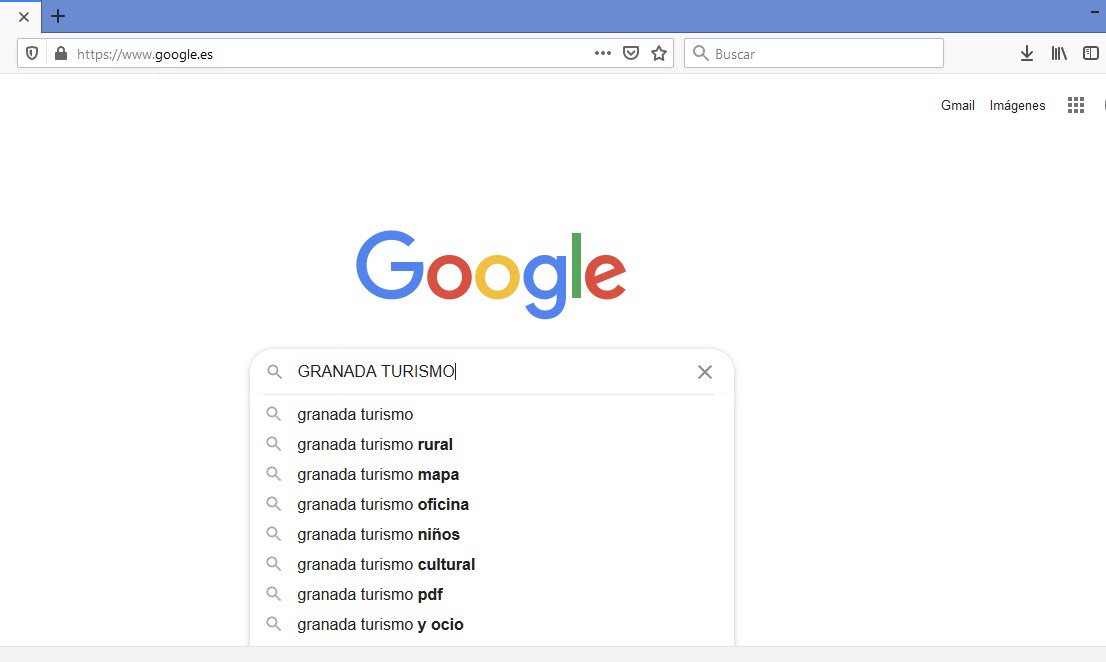1106x662 pixels.
Task: Open Google apps grid
Action: pos(1076,105)
